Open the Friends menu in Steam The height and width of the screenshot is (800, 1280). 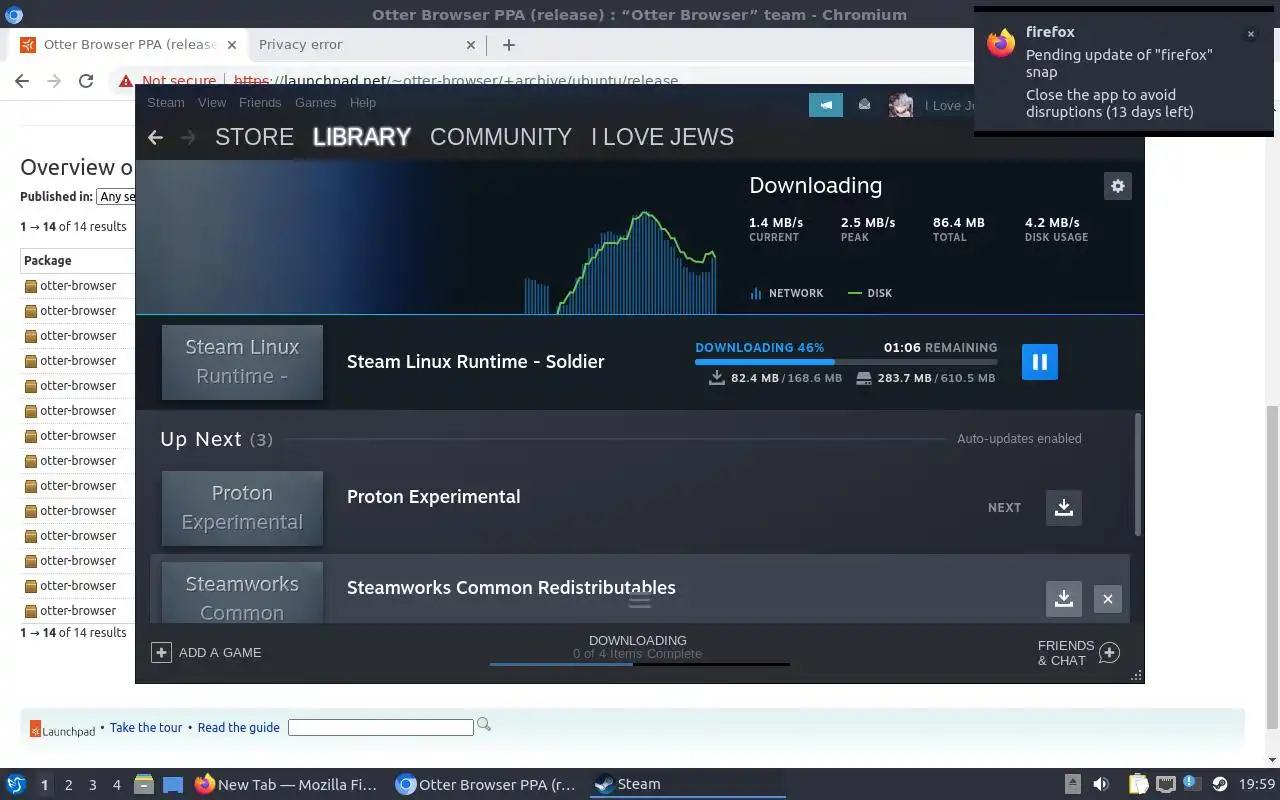[260, 102]
